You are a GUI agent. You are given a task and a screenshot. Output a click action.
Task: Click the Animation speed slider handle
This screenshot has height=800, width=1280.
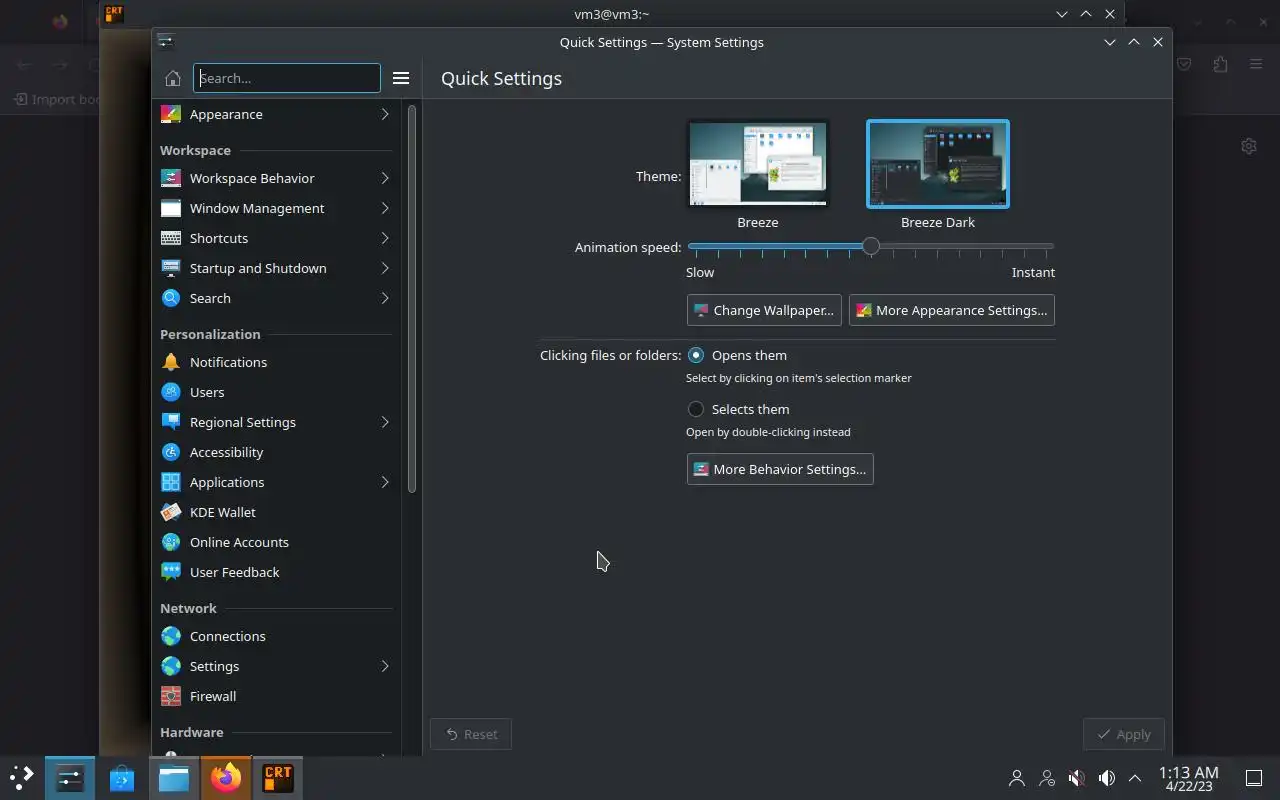pos(871,246)
